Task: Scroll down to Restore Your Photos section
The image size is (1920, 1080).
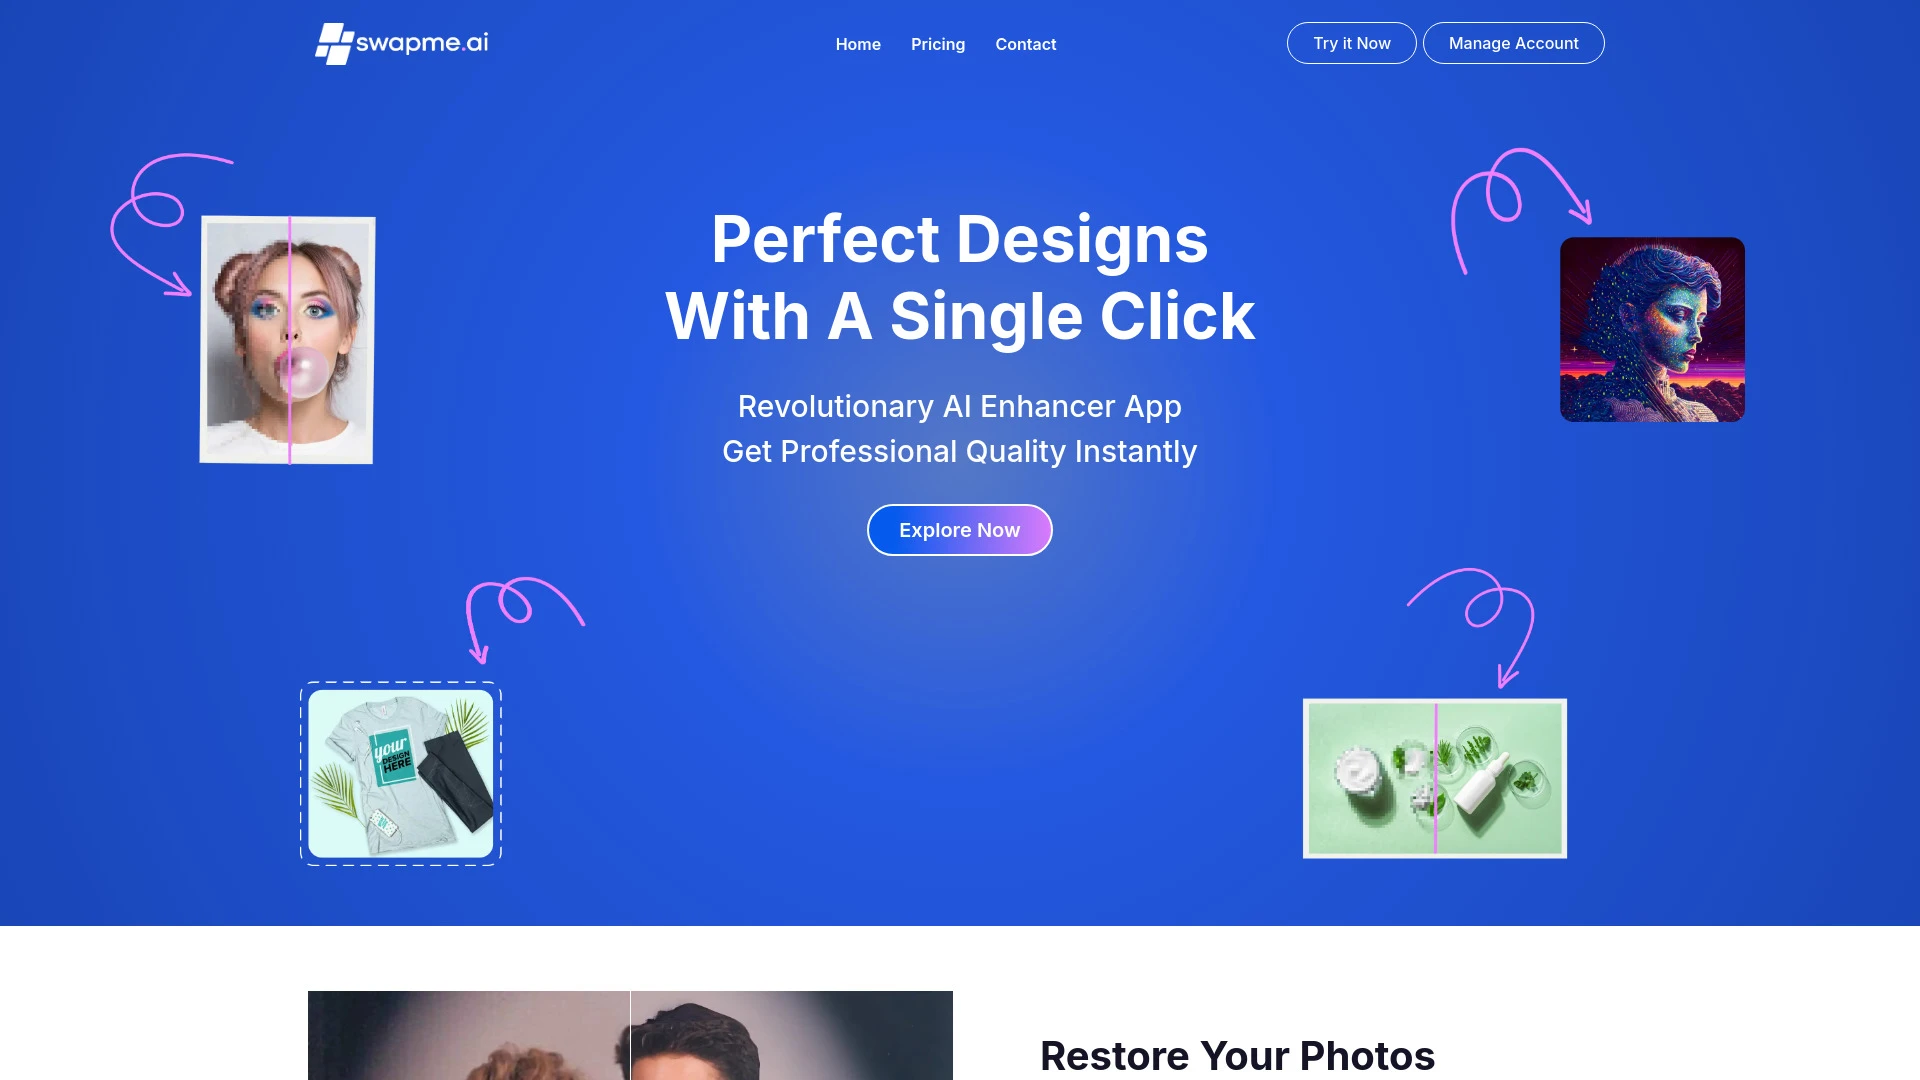Action: click(x=1237, y=1054)
